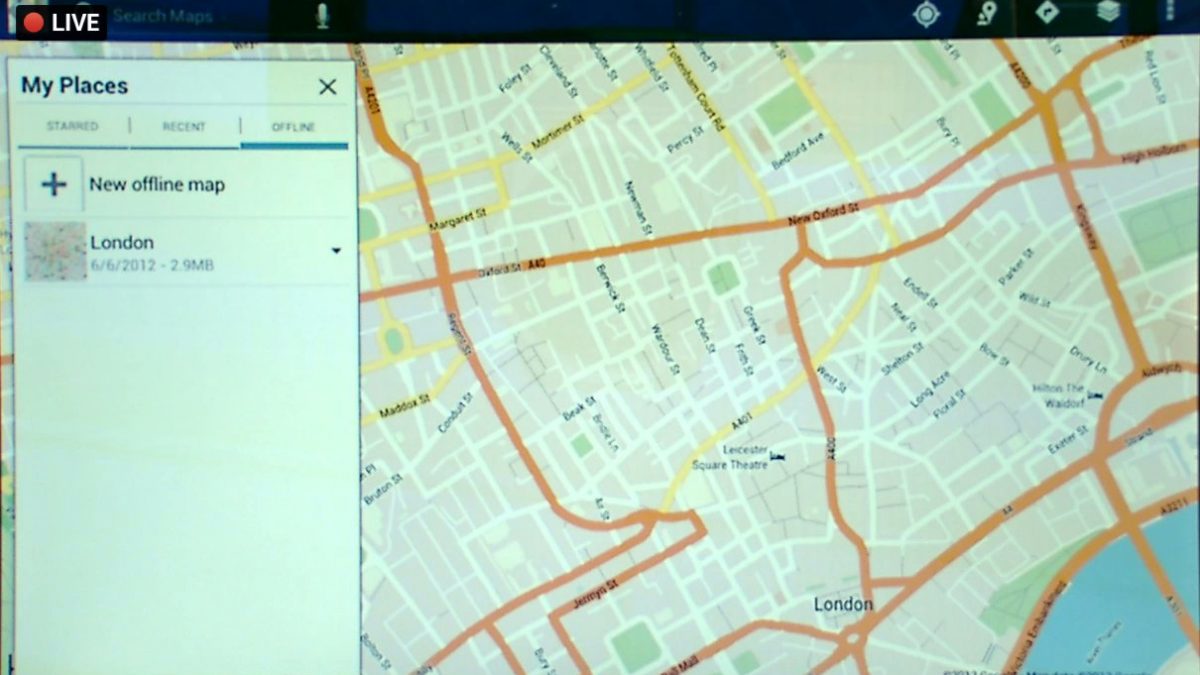The height and width of the screenshot is (675, 1200).
Task: Click the plus icon for new map
Action: pos(53,184)
